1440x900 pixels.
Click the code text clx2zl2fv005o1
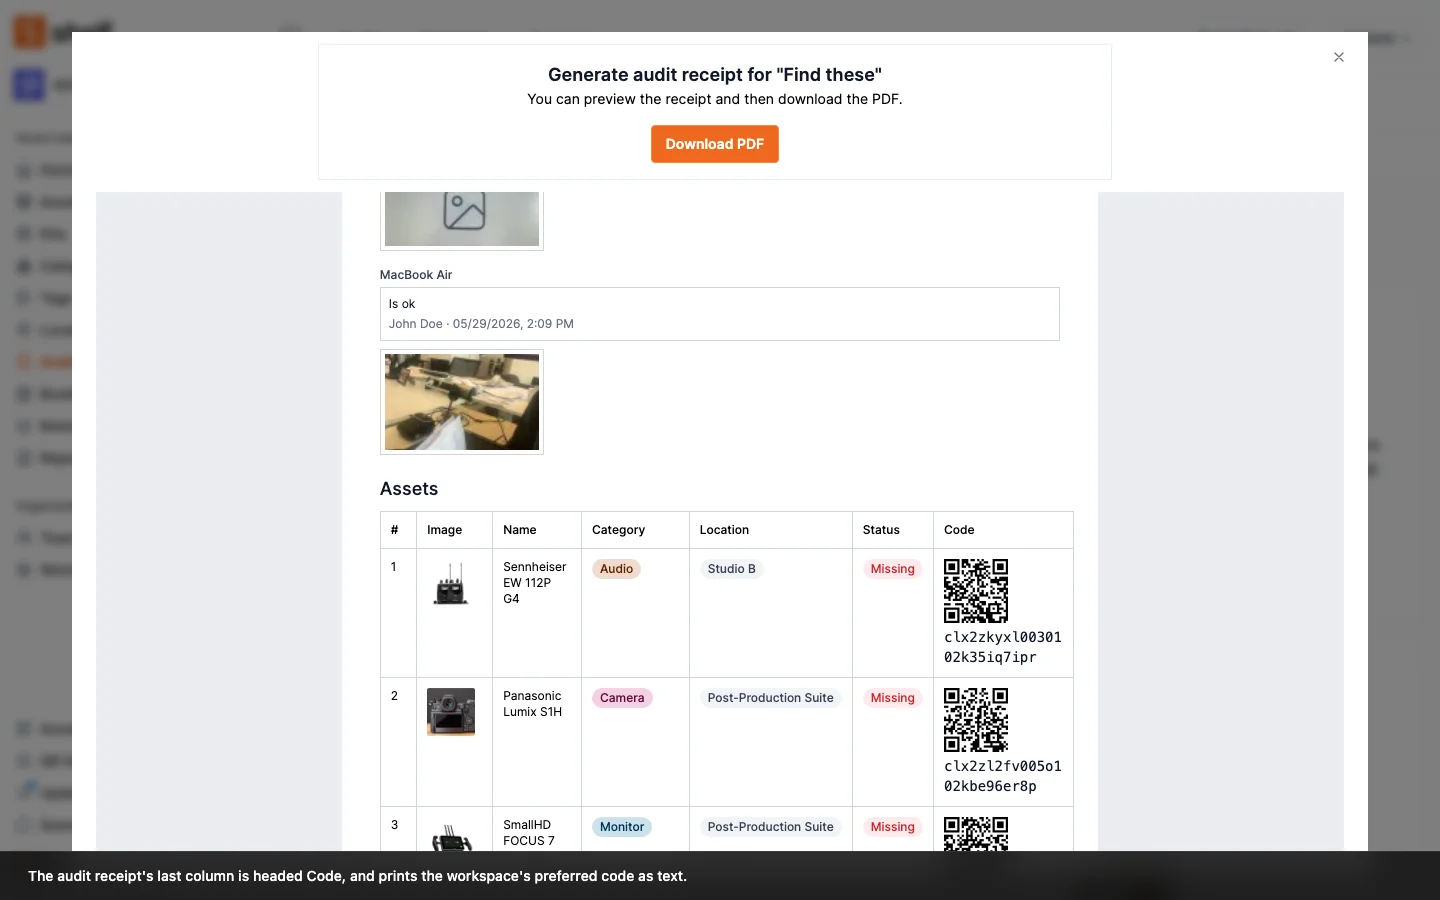click(x=1003, y=766)
